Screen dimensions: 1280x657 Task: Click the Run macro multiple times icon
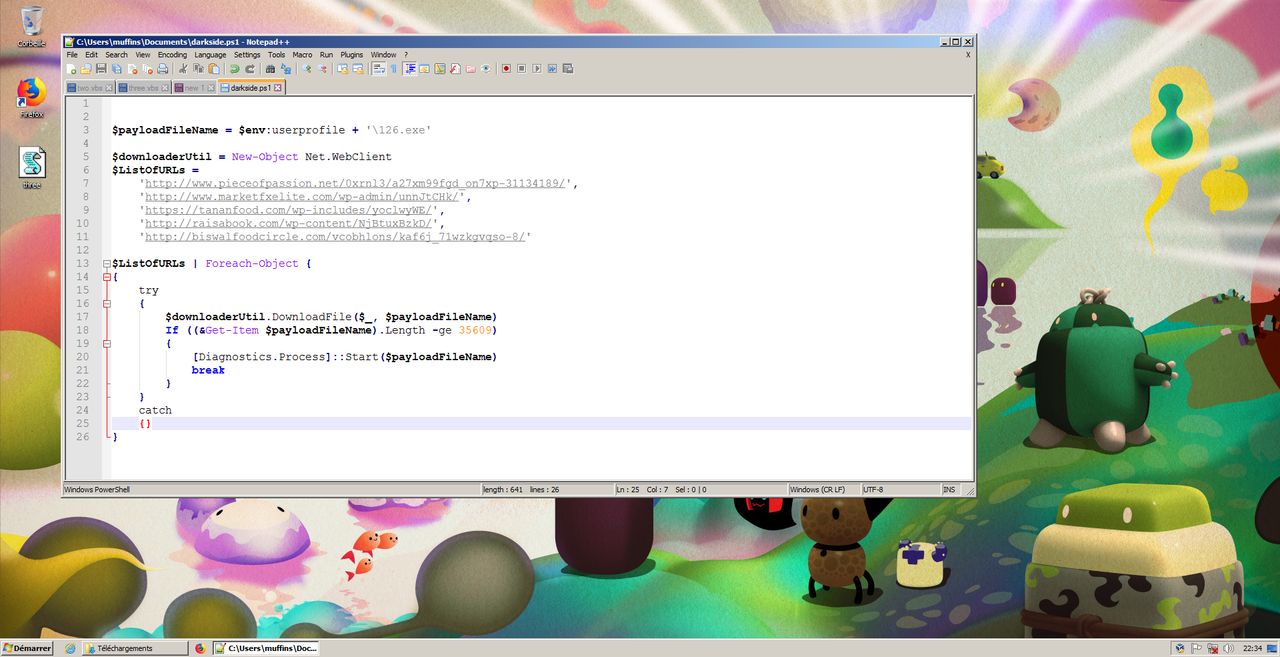click(x=552, y=69)
